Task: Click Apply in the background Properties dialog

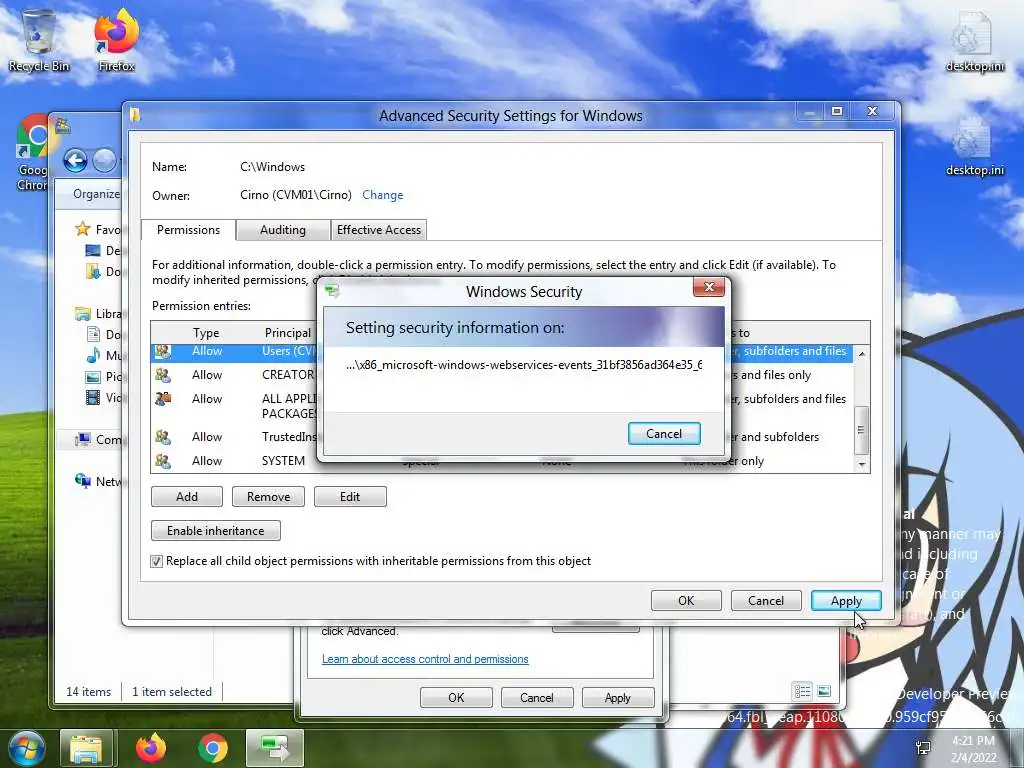Action: [x=618, y=697]
